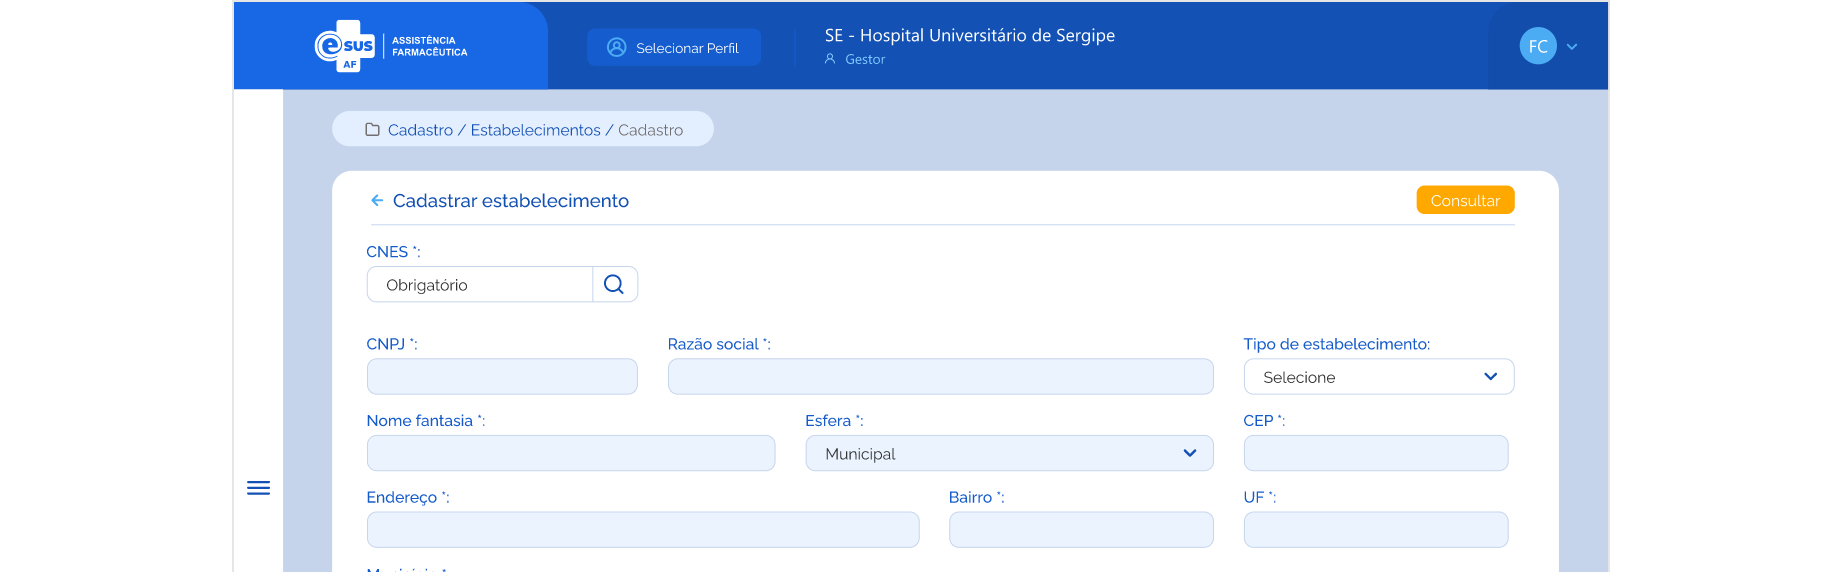Click the CNES search magnifier icon
1842x572 pixels.
point(614,285)
